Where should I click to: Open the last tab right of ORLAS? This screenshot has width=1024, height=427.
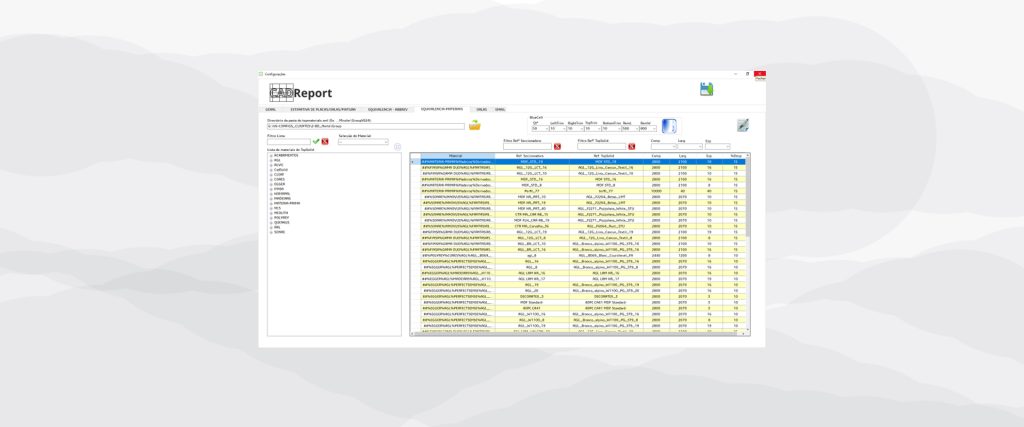pos(500,109)
